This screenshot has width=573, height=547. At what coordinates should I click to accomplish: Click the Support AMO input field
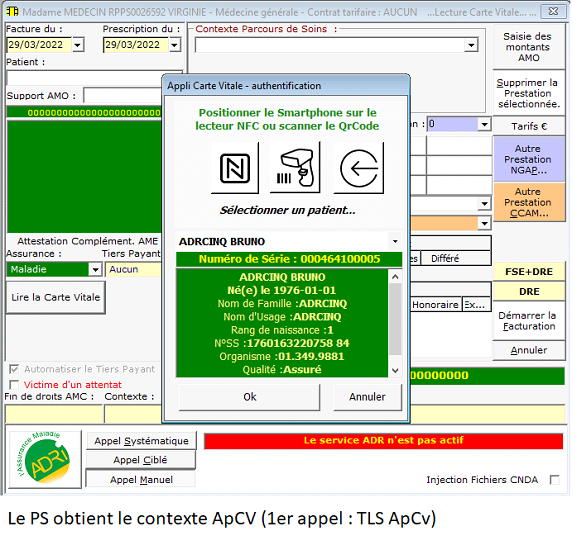(122, 96)
